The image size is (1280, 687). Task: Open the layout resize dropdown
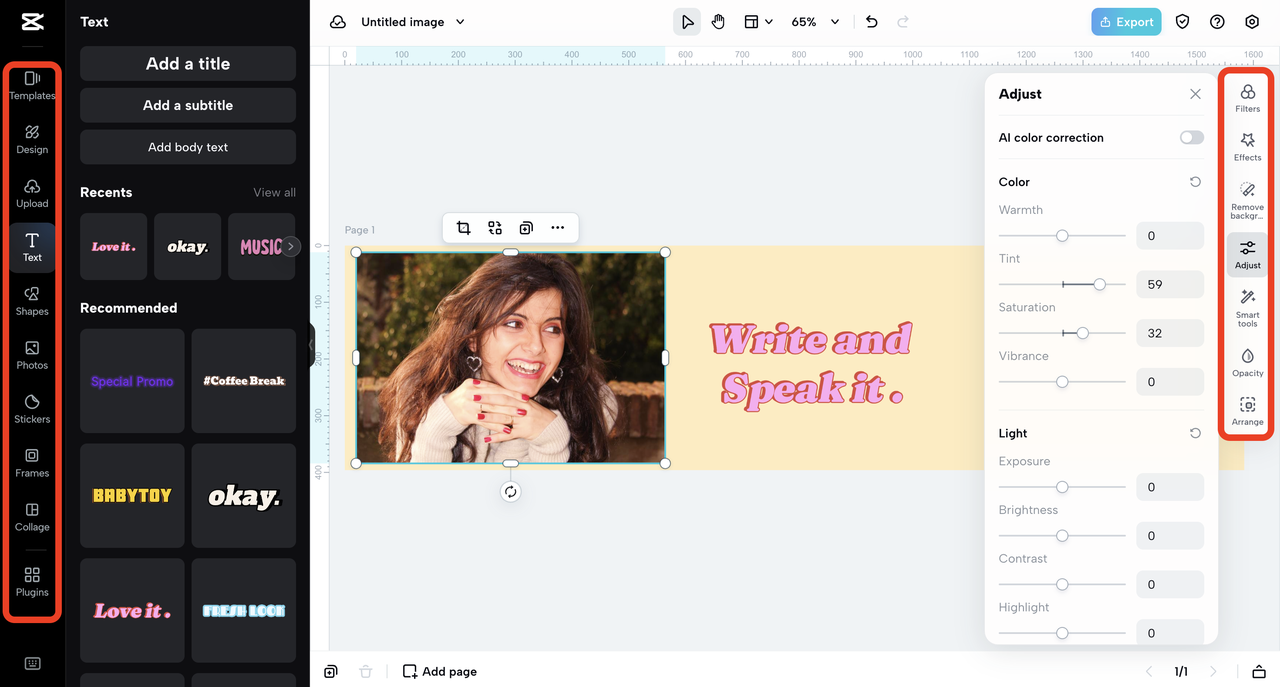[758, 22]
